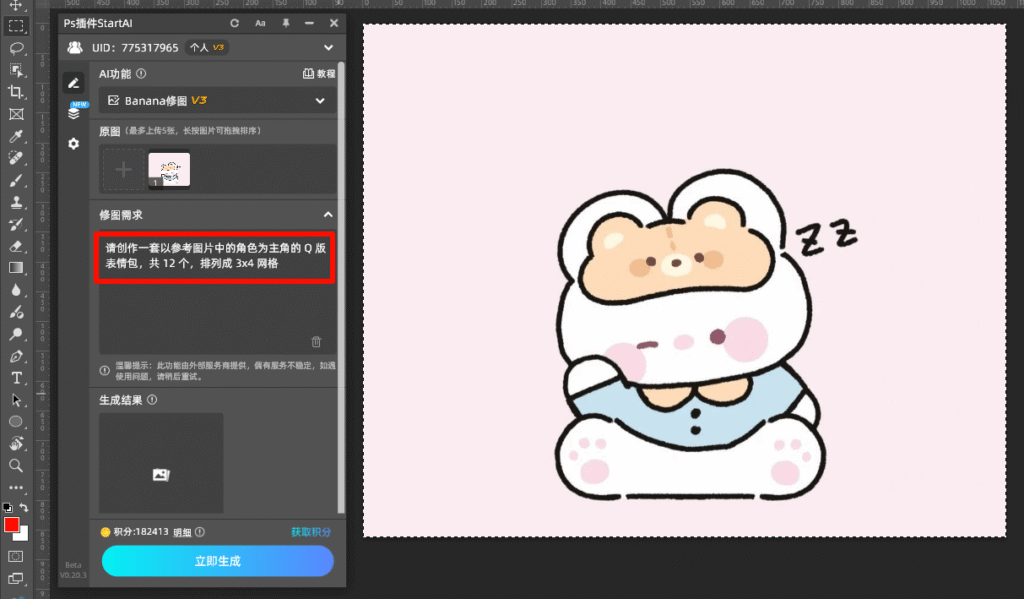Select the uploaded bear image thumbnail

(x=170, y=168)
